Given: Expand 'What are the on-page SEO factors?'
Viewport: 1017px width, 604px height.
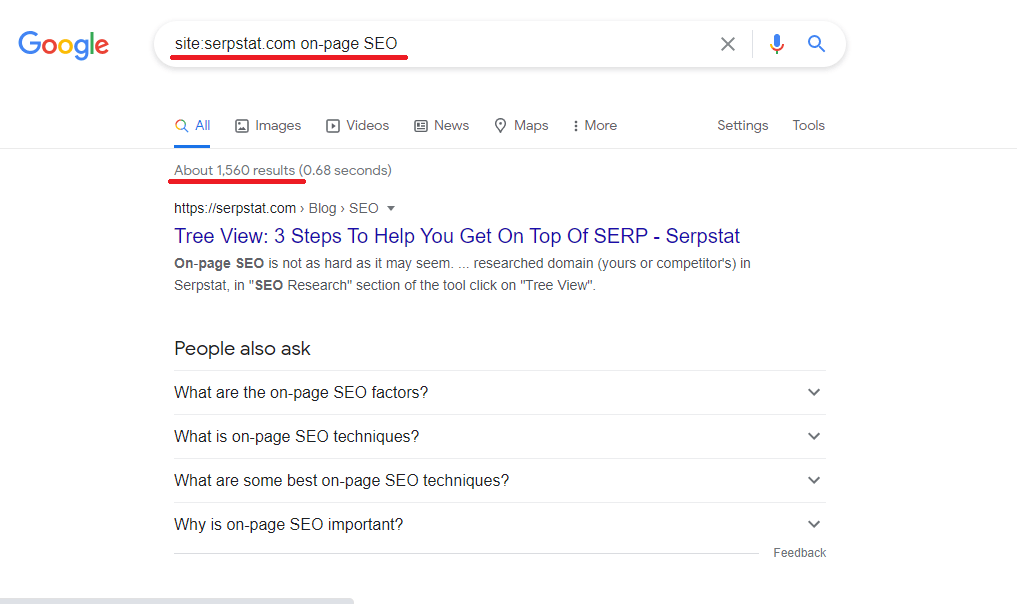Looking at the screenshot, I should pos(499,393).
